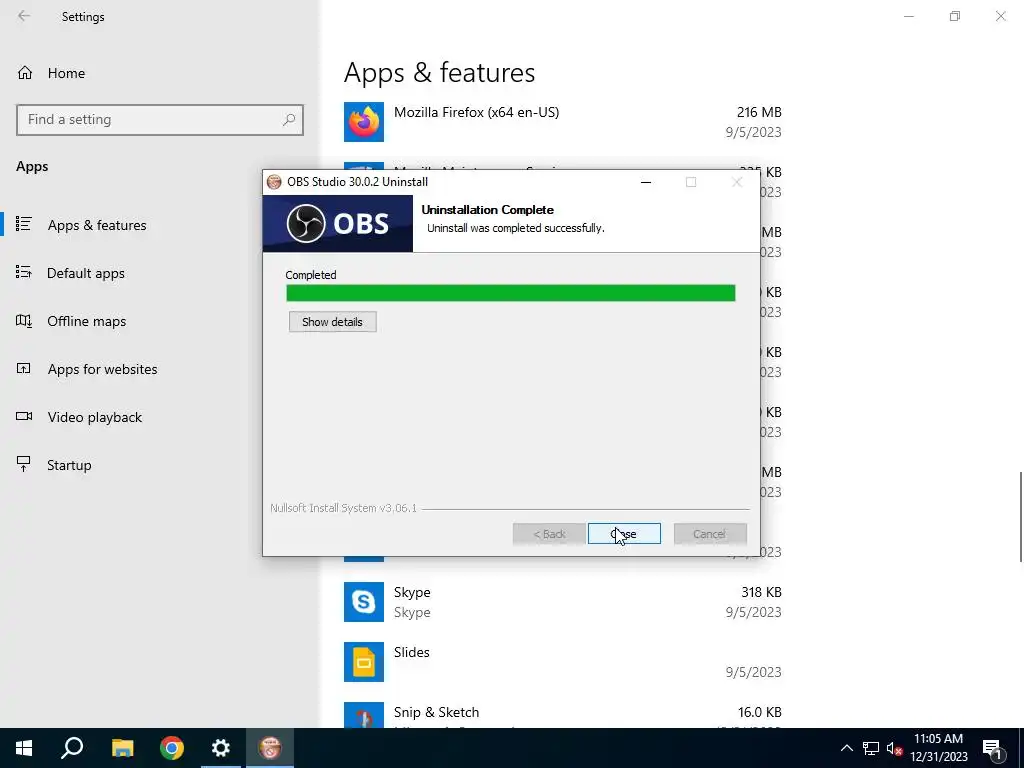Open File Explorer from the taskbar

pos(122,748)
